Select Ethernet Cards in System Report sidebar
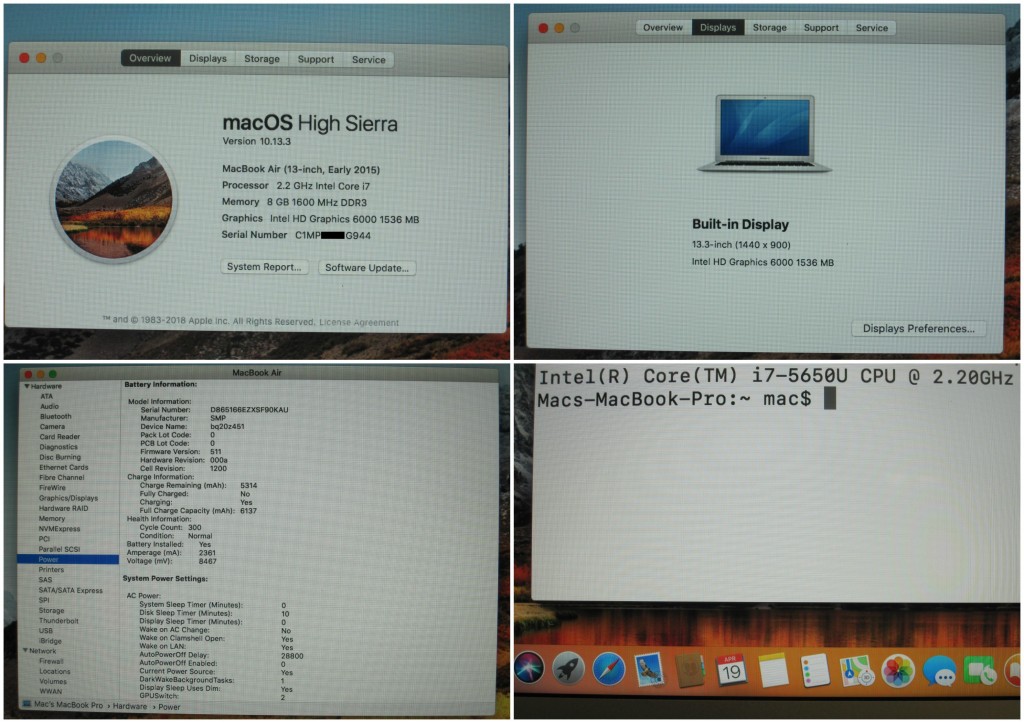1024x723 pixels. (63, 467)
